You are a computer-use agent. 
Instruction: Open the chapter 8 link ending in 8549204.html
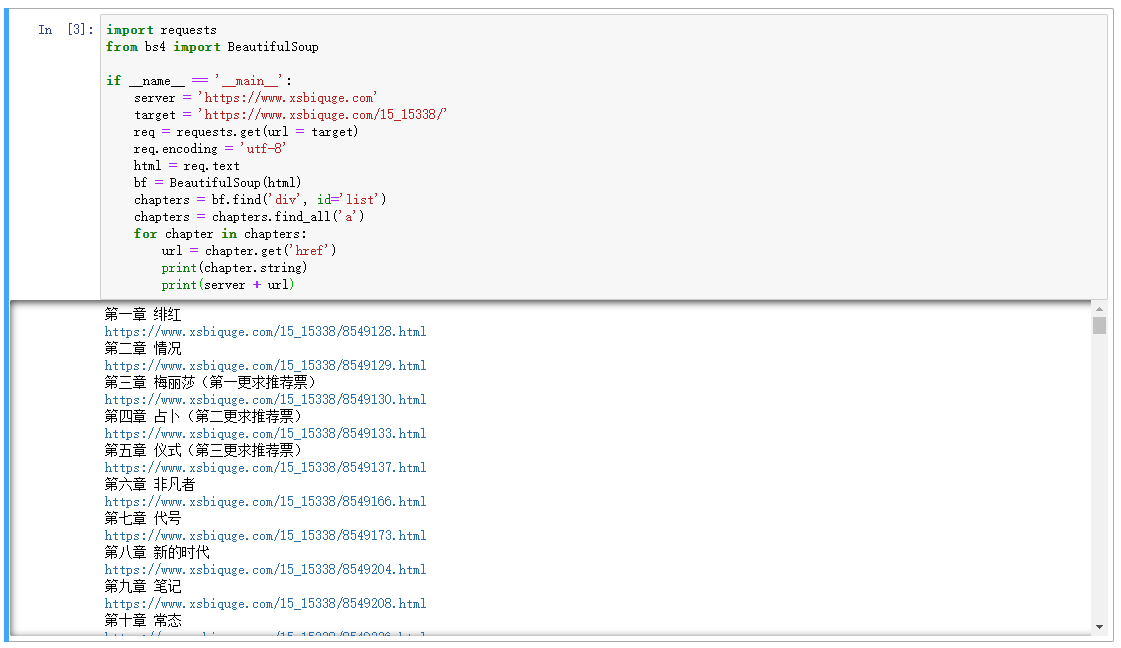pos(265,569)
